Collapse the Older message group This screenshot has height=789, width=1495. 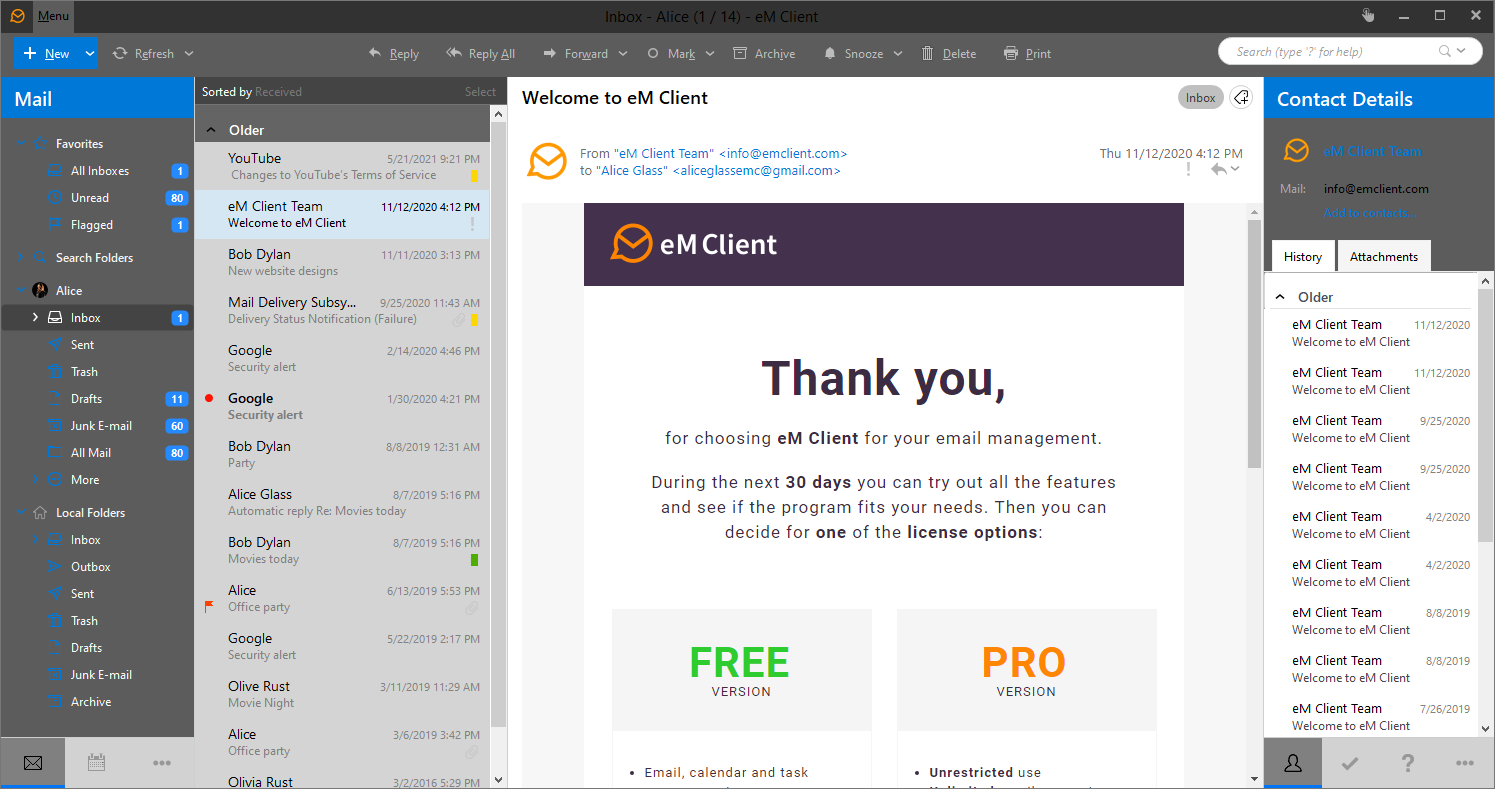(x=210, y=129)
